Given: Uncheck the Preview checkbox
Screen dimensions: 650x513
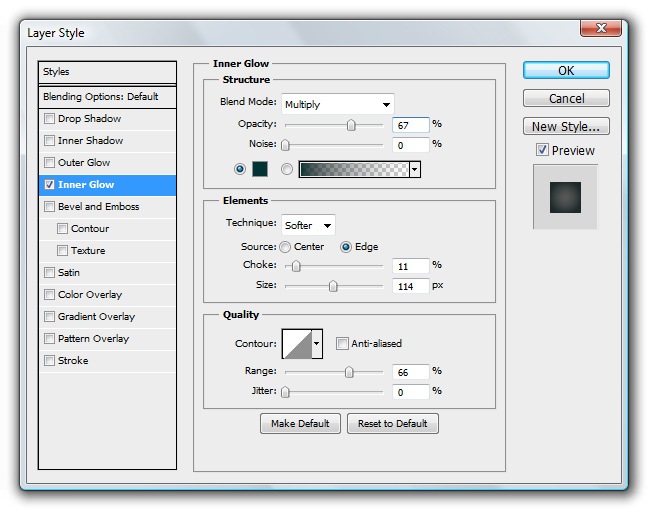Looking at the screenshot, I should [542, 150].
